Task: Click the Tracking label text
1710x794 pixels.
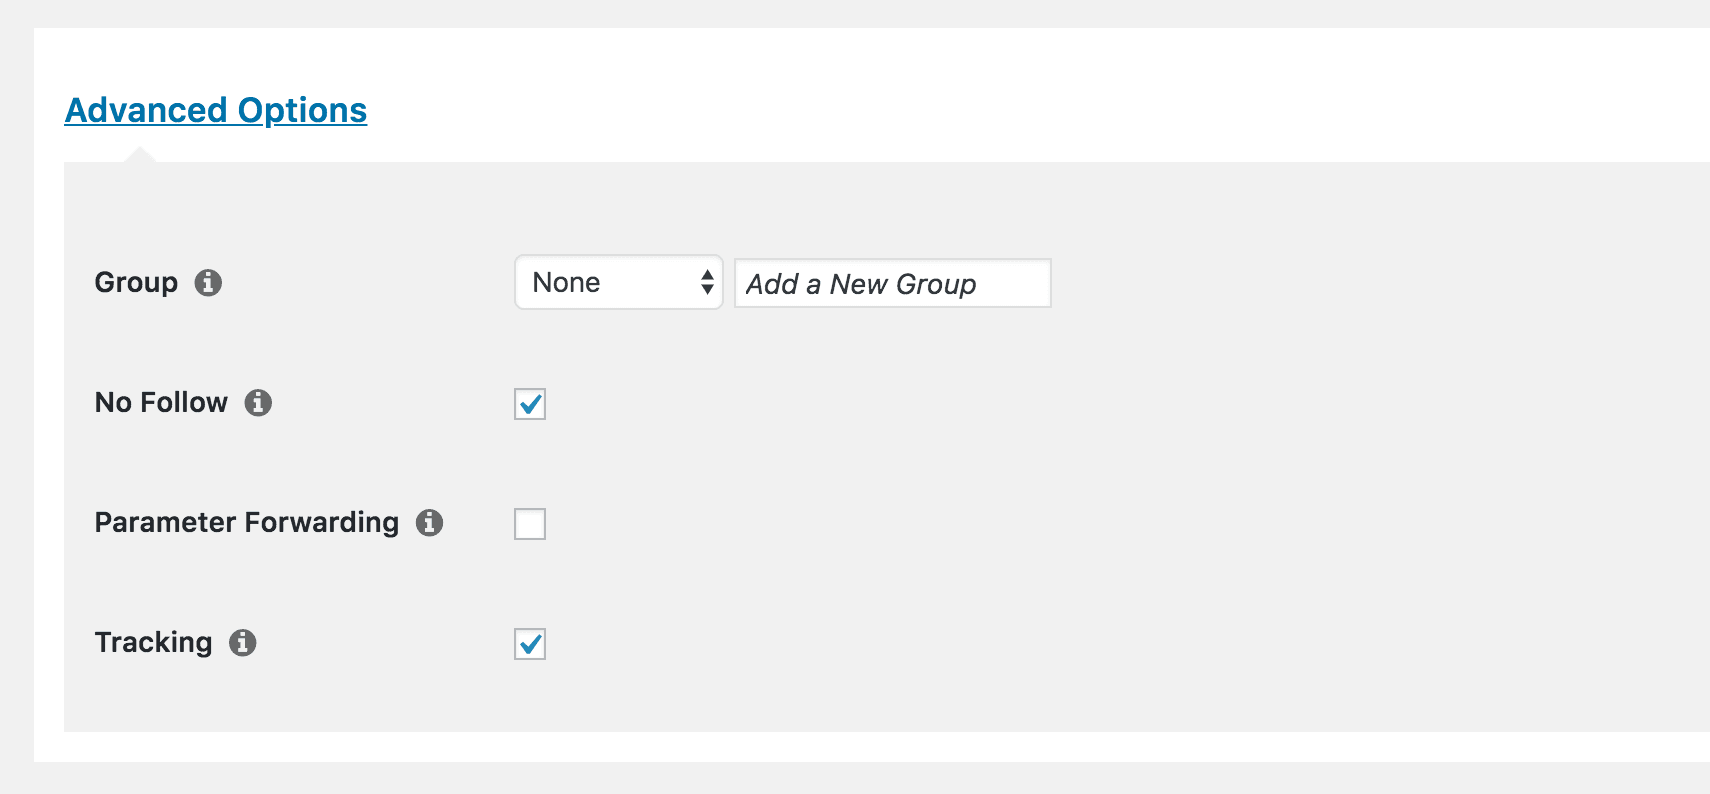Action: click(x=153, y=643)
